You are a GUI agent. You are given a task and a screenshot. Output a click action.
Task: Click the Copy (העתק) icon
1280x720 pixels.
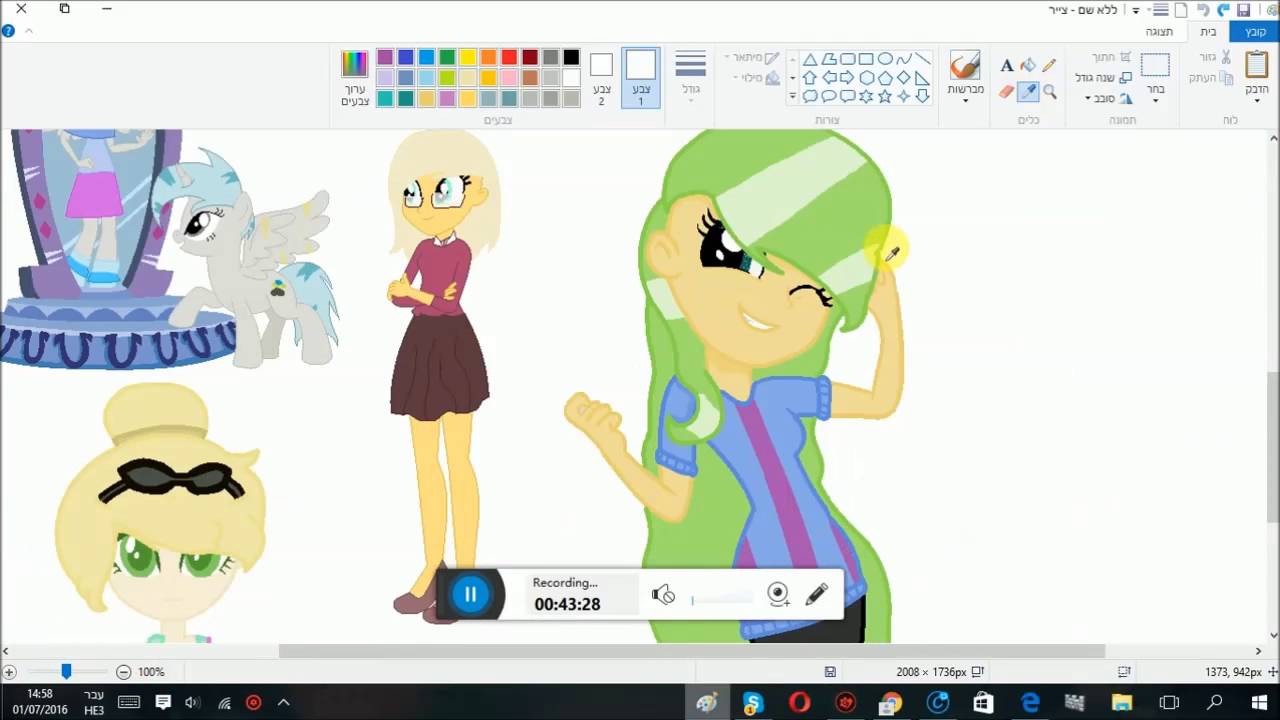pyautogui.click(x=1226, y=77)
